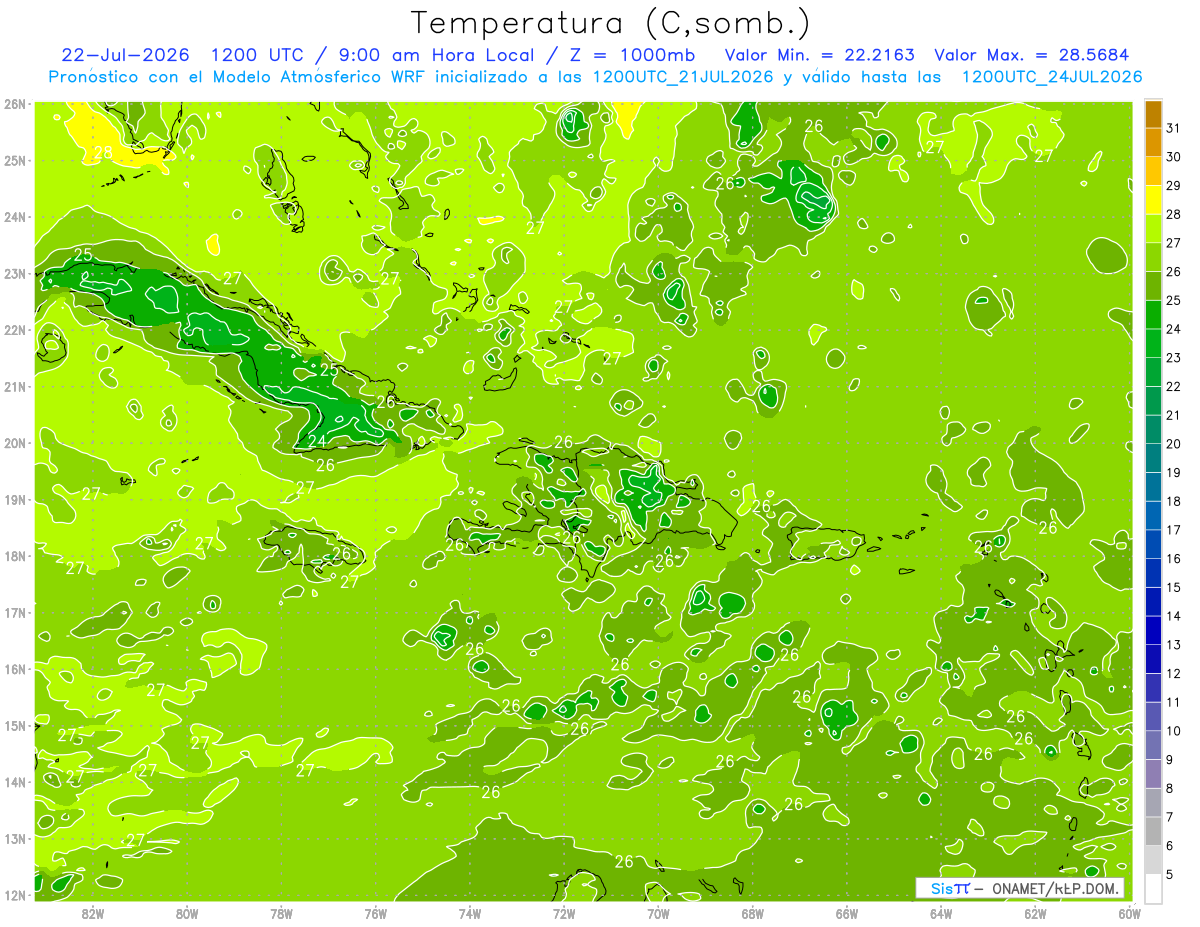The width and height of the screenshot is (1200, 927).
Task: Click the "23N" latitude axis label
Action: (14, 273)
